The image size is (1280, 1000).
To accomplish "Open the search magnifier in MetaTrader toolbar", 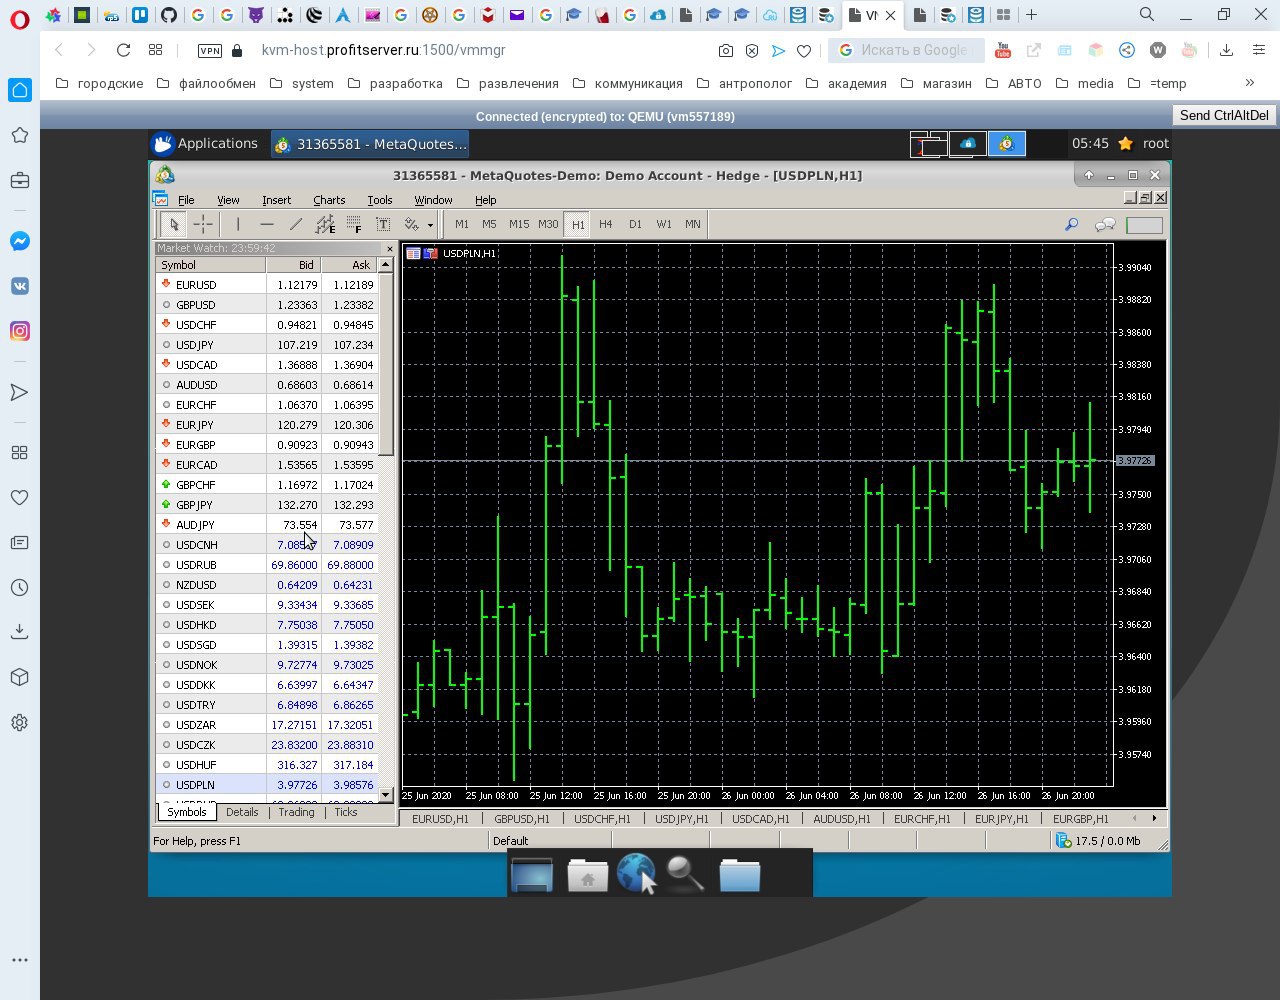I will 1071,224.
